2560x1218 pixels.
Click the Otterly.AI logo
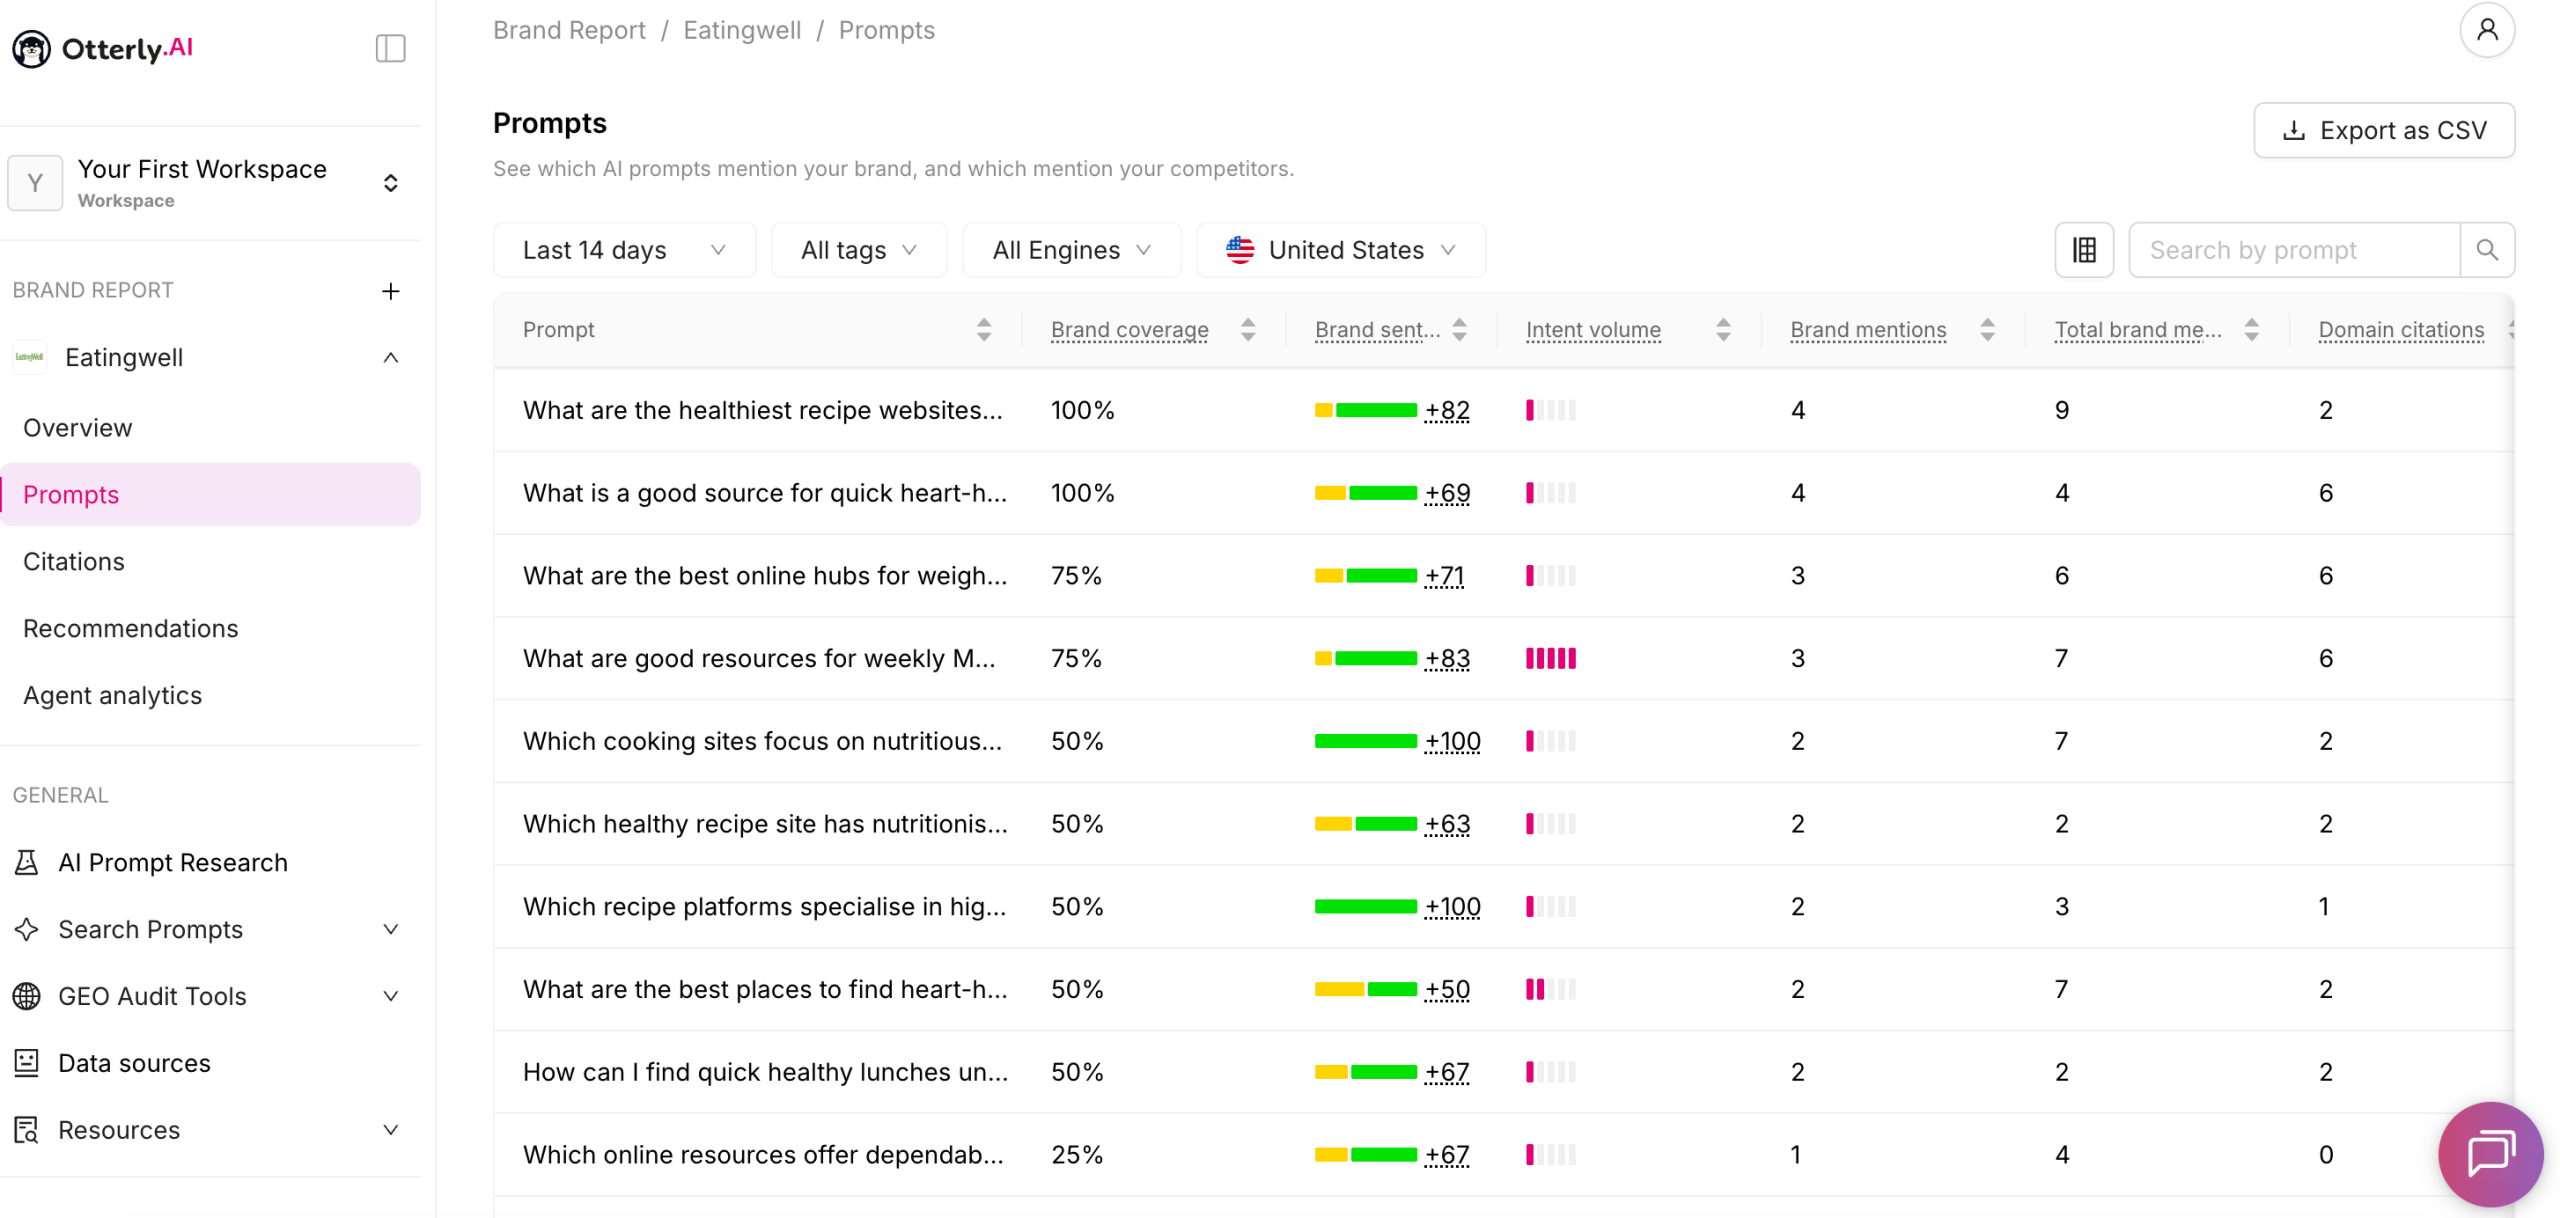102,48
